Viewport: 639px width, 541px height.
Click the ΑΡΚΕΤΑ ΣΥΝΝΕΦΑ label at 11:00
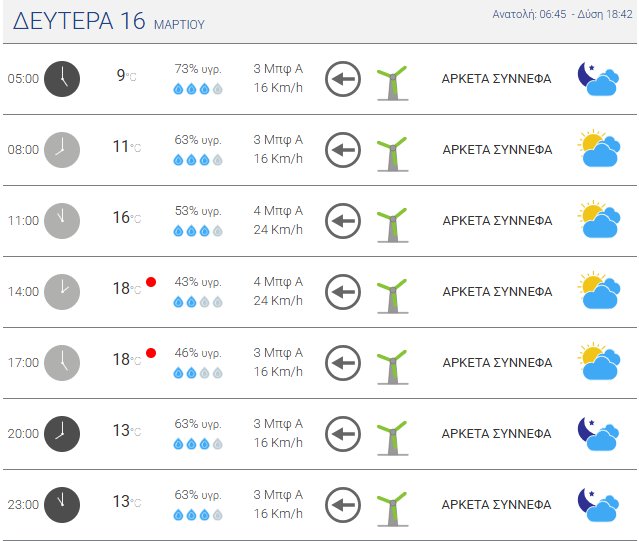(x=497, y=221)
